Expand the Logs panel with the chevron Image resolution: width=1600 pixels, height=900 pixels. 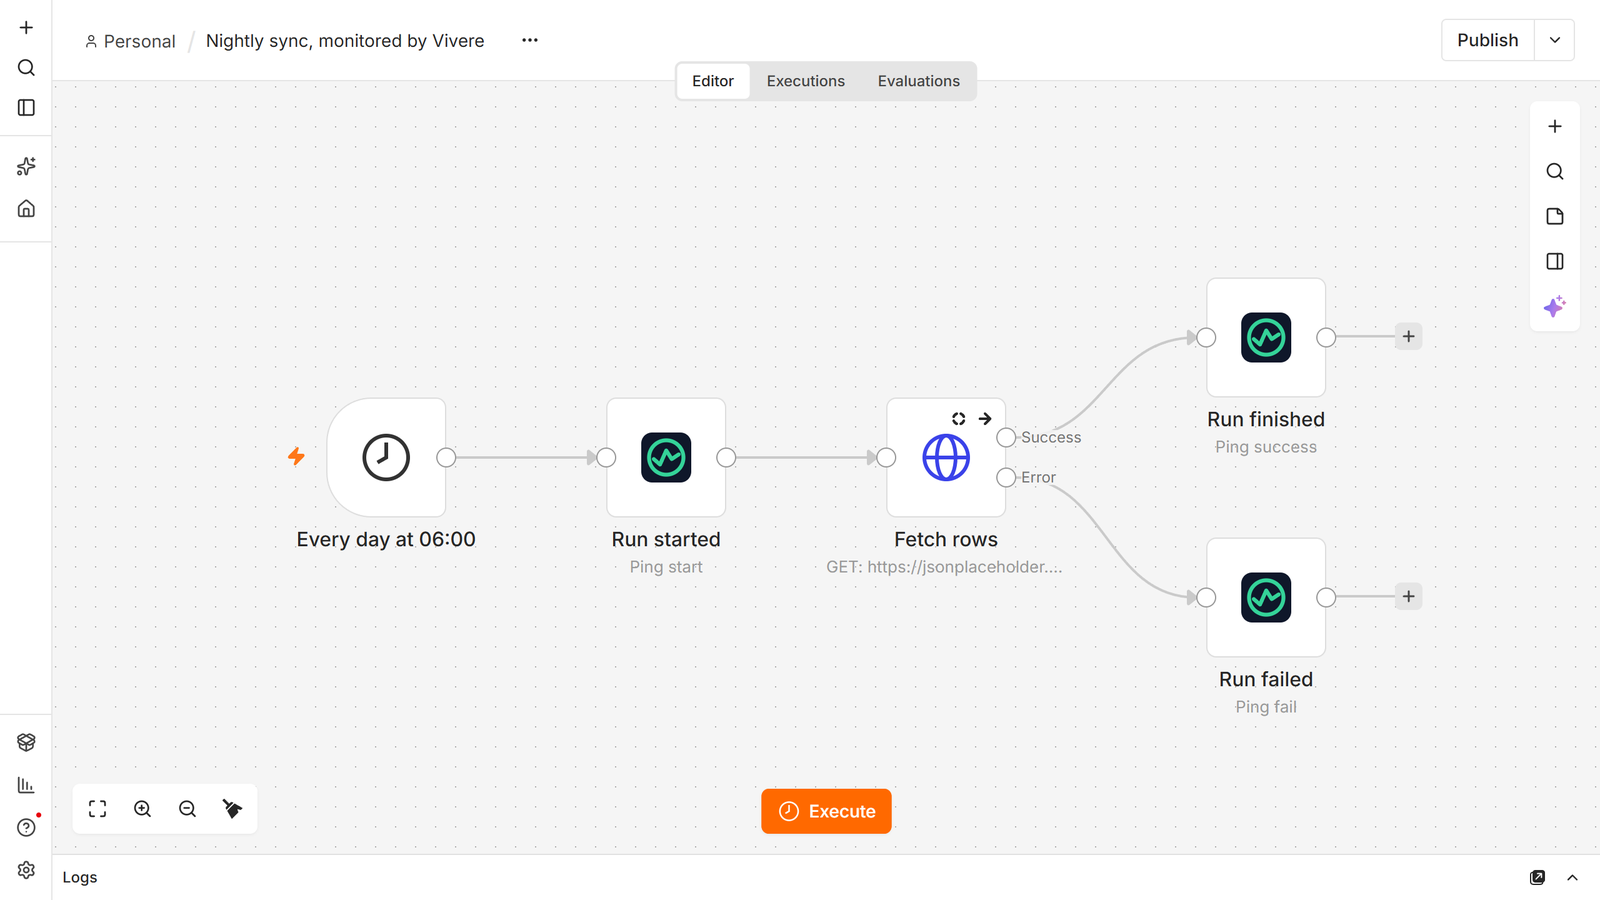[1572, 877]
